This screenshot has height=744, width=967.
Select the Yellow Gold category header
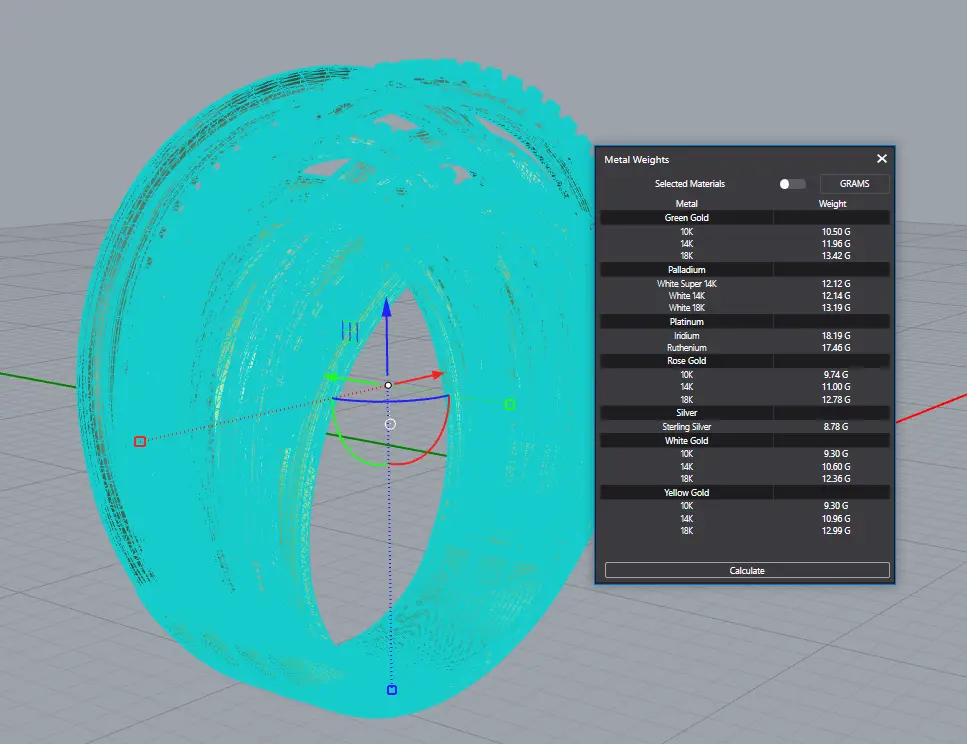(686, 492)
